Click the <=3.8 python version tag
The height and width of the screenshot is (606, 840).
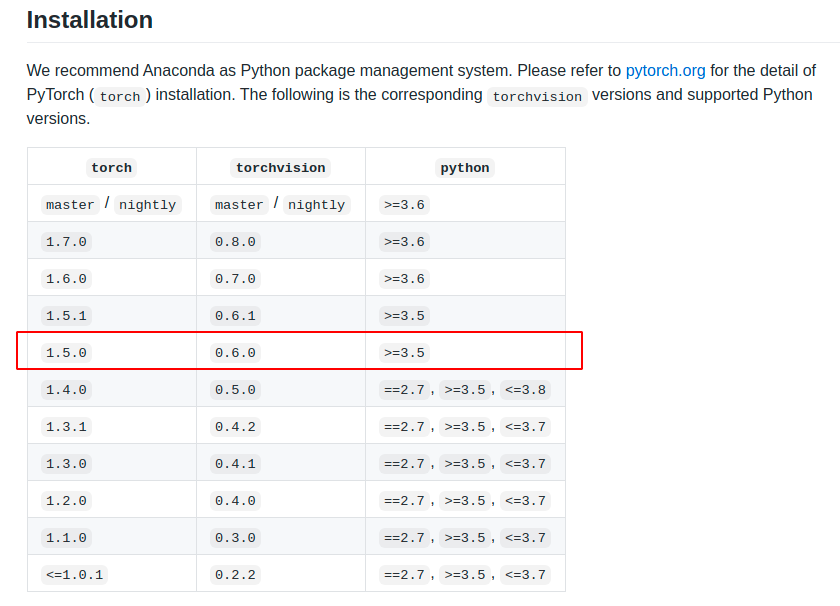pyautogui.click(x=525, y=390)
